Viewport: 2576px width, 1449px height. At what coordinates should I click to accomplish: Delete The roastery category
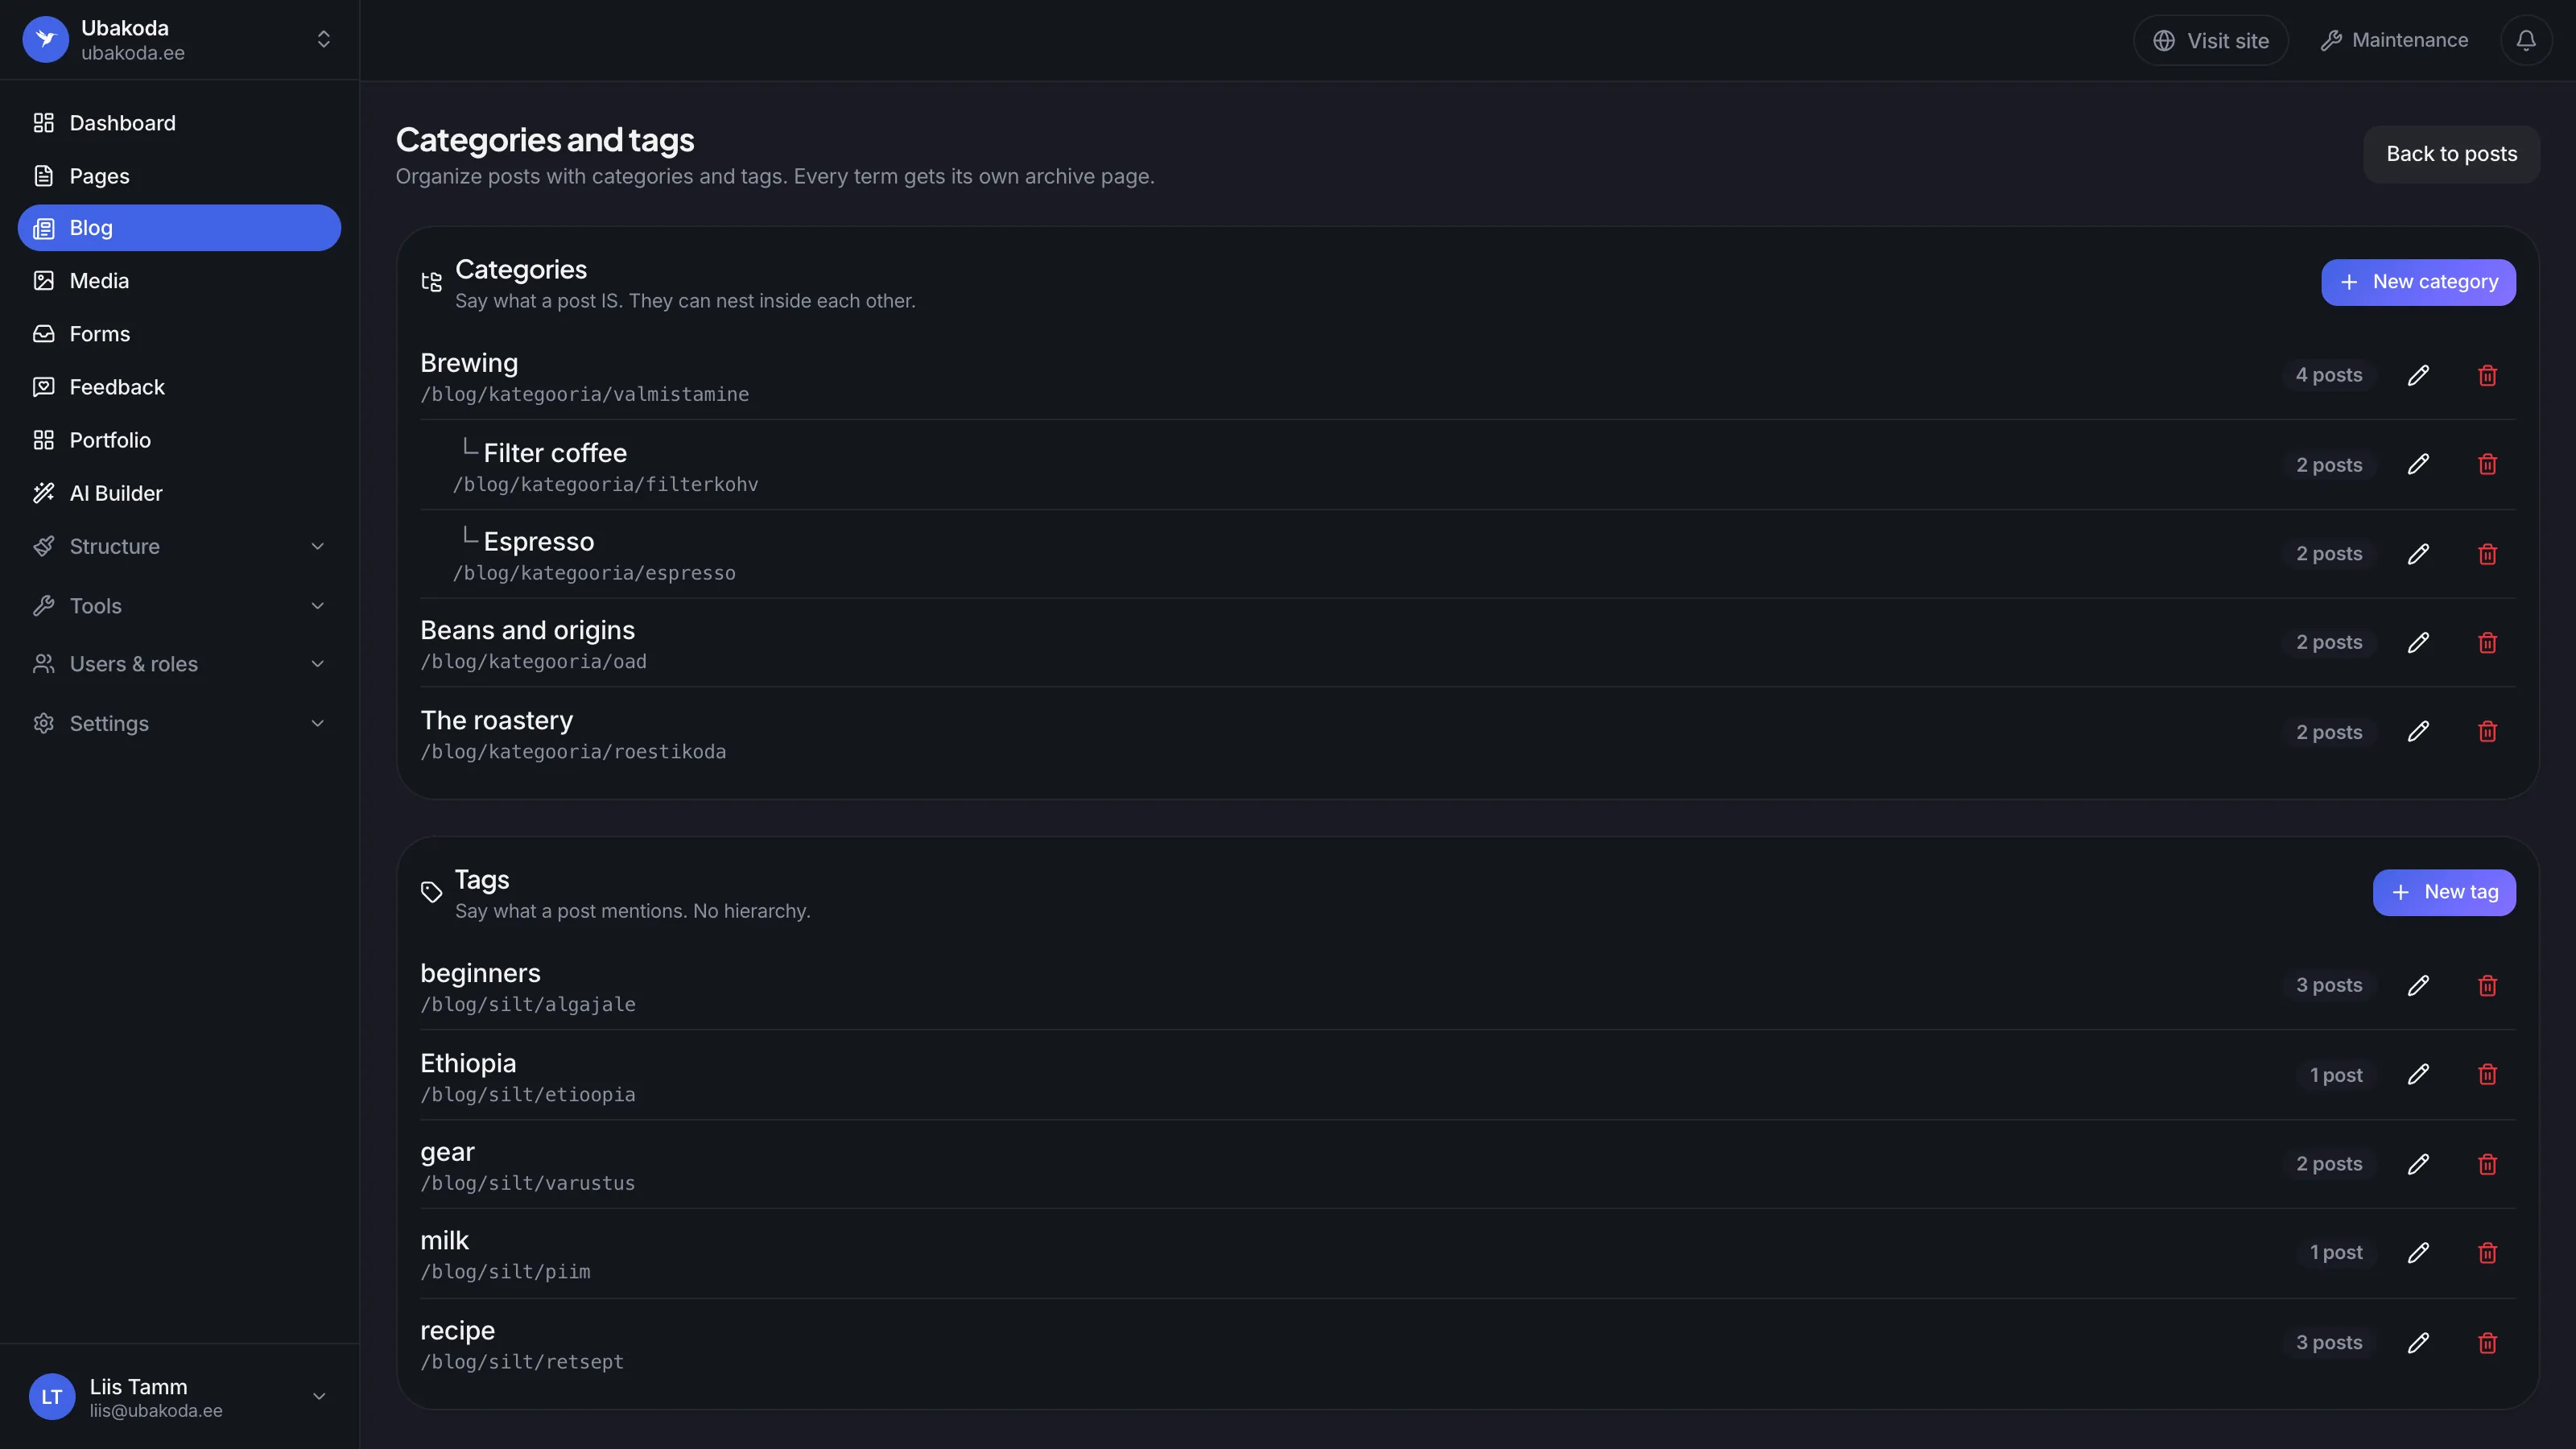[2488, 732]
